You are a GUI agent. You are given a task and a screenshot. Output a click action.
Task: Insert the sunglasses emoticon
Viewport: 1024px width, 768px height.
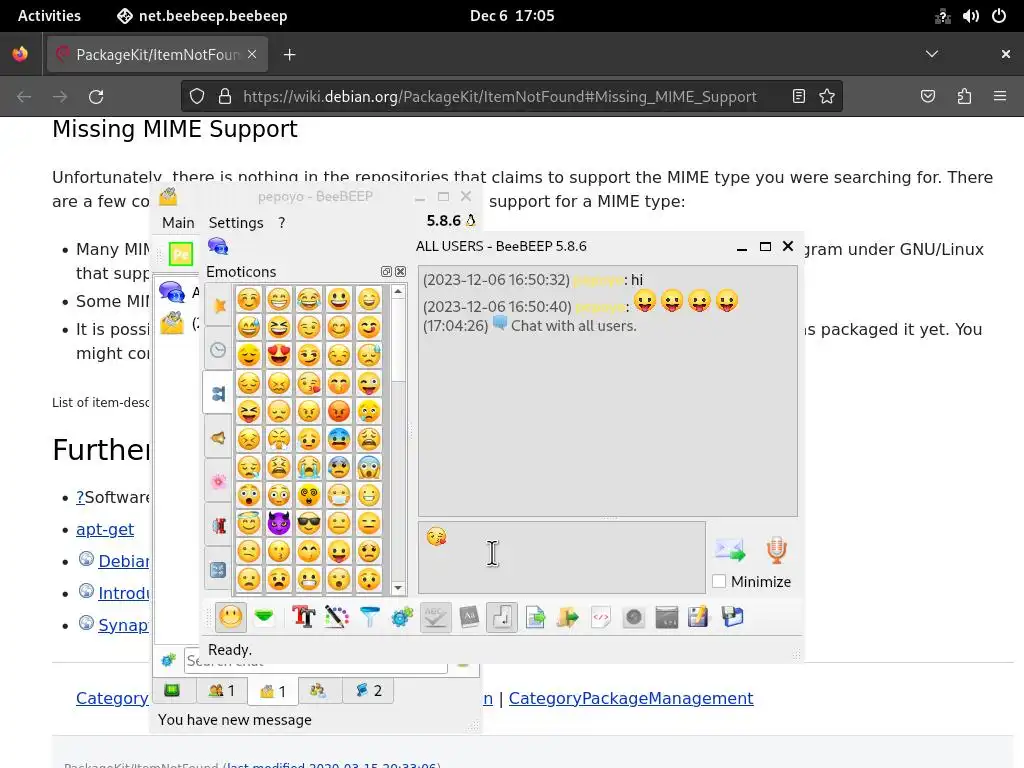[x=309, y=523]
